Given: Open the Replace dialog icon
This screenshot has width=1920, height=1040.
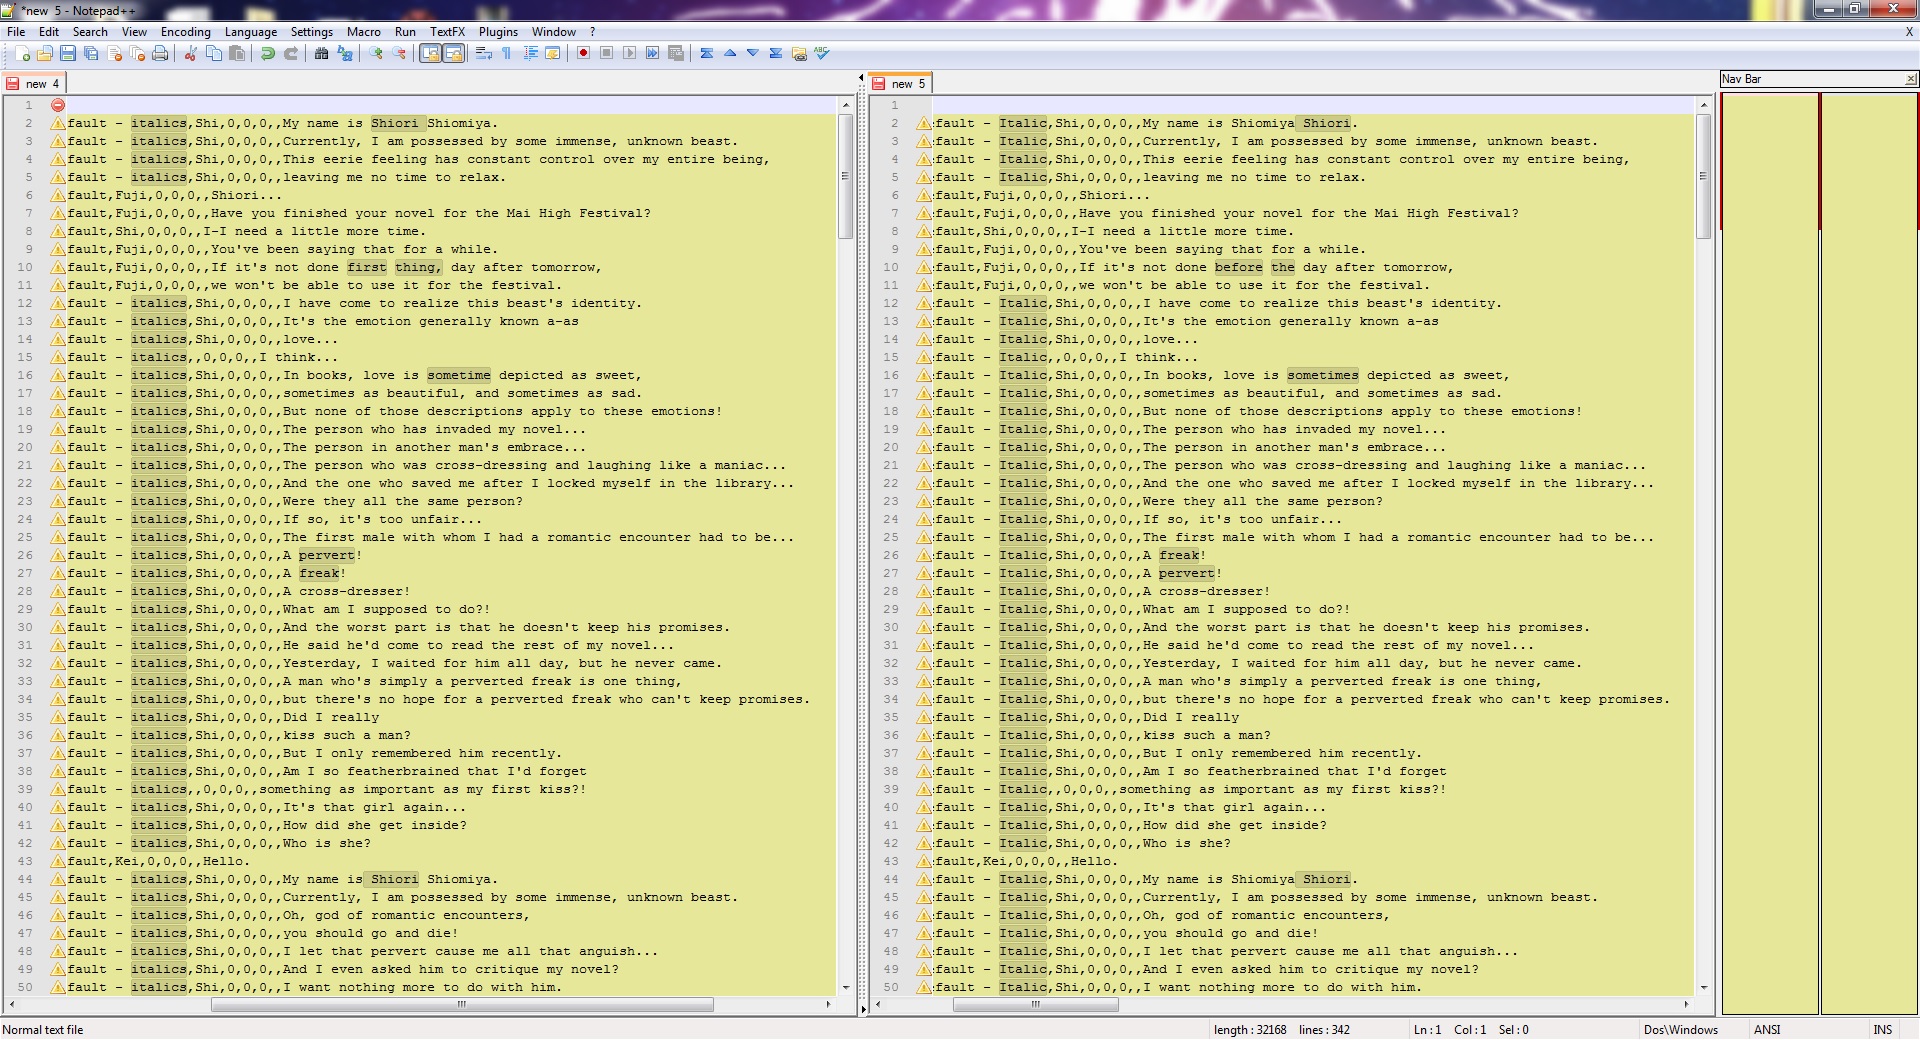Looking at the screenshot, I should [345, 53].
